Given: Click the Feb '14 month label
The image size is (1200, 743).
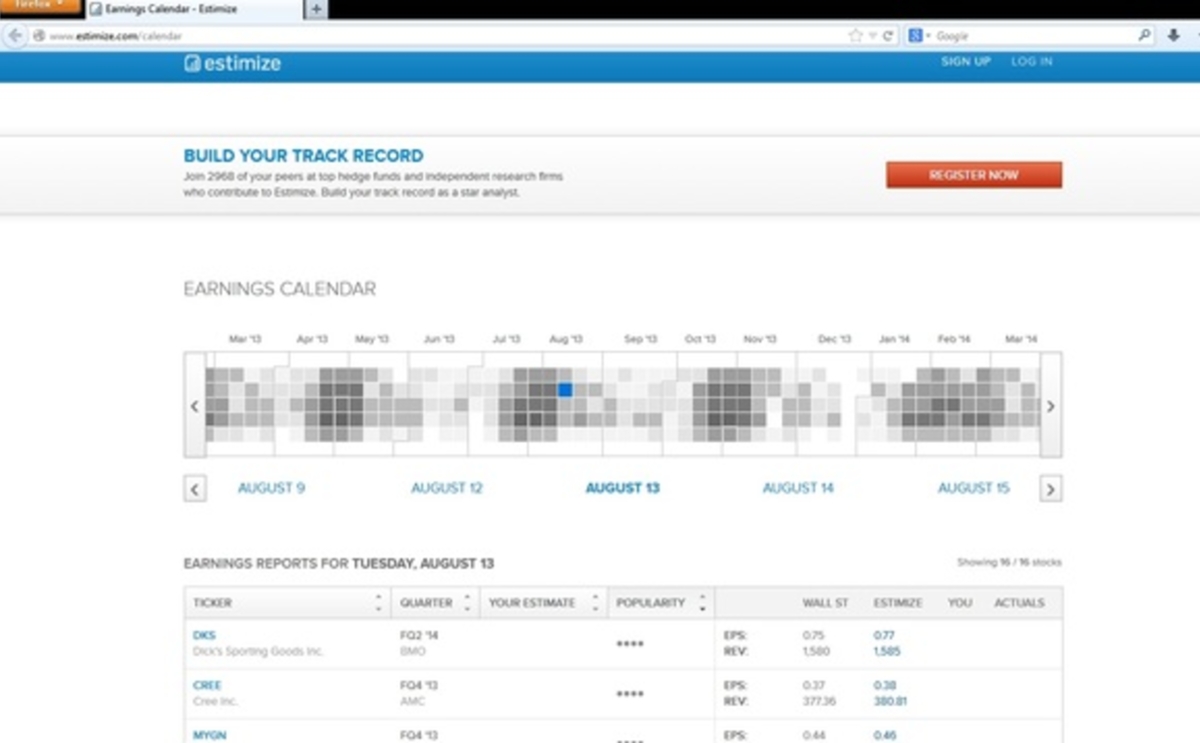Looking at the screenshot, I should pos(954,340).
